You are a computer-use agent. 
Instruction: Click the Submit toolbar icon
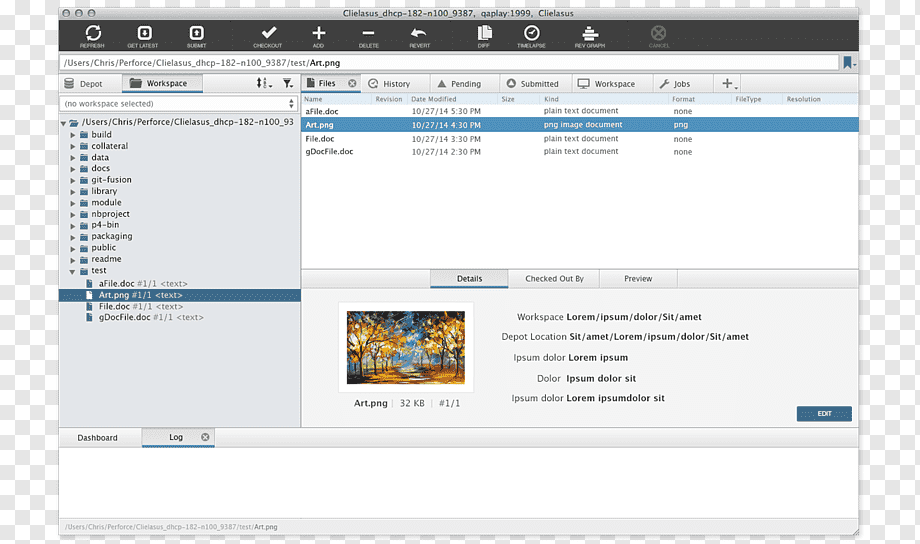pyautogui.click(x=197, y=33)
